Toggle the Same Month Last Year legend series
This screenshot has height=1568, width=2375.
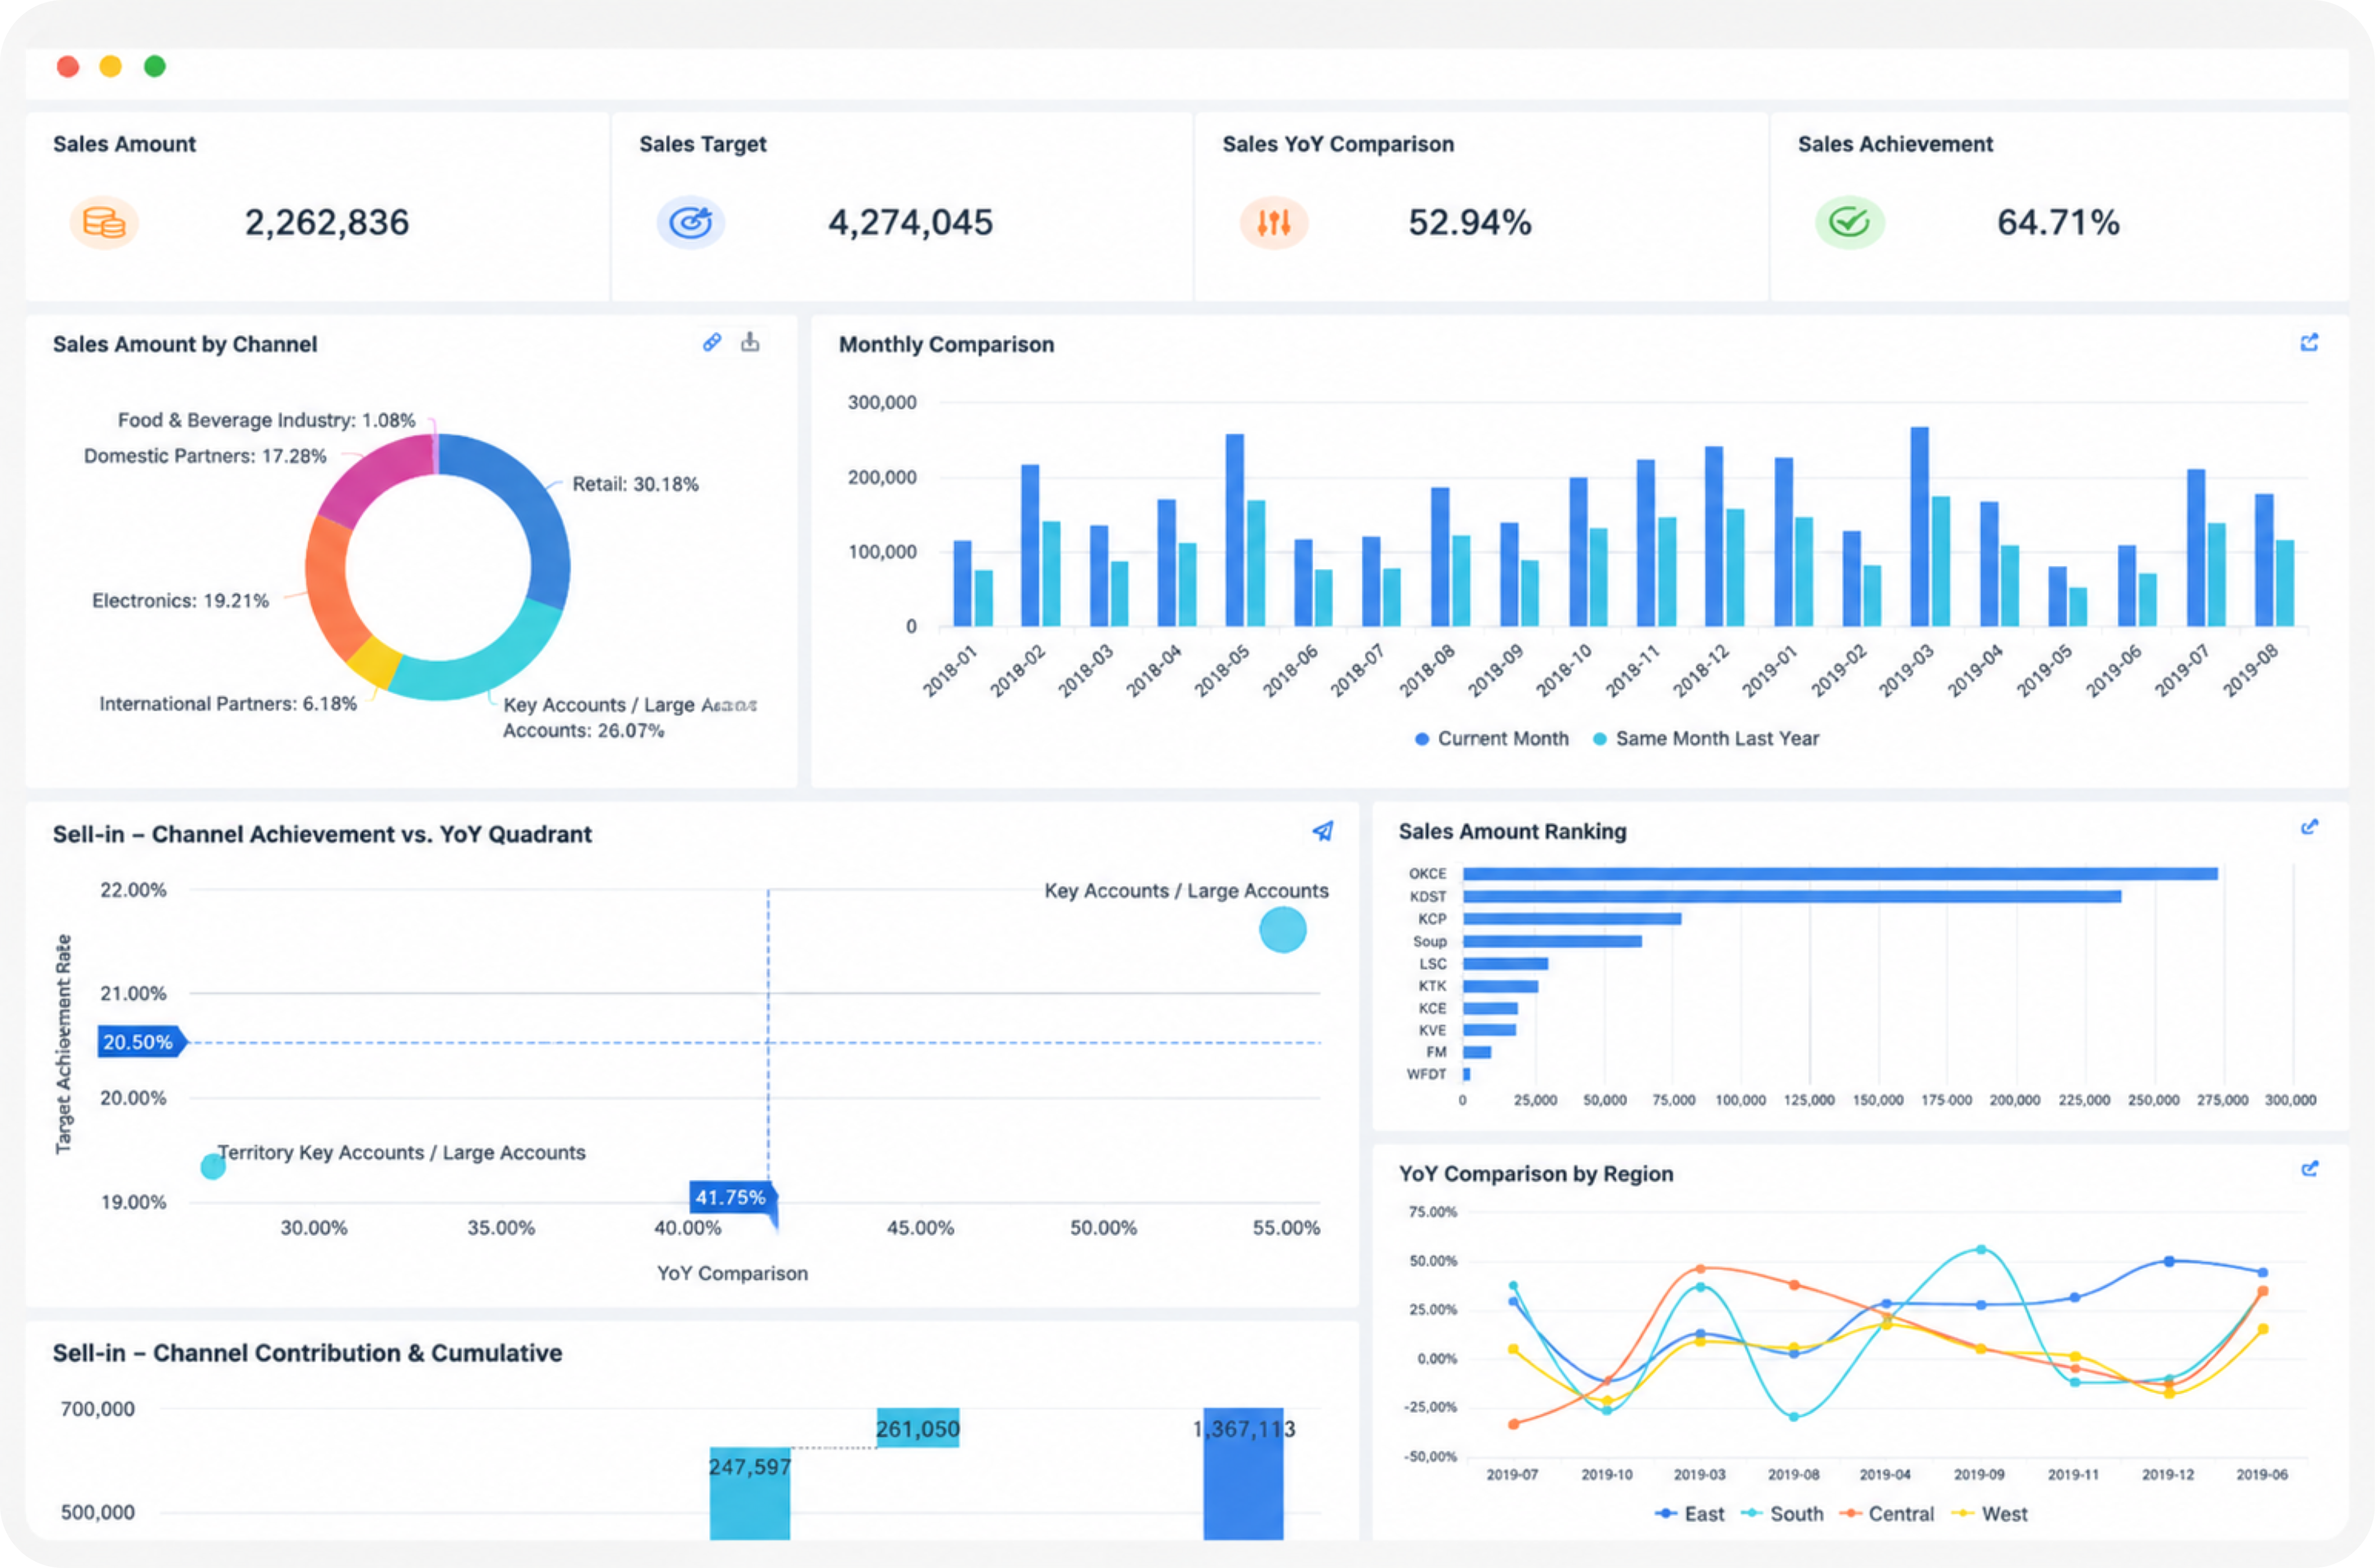[1706, 739]
